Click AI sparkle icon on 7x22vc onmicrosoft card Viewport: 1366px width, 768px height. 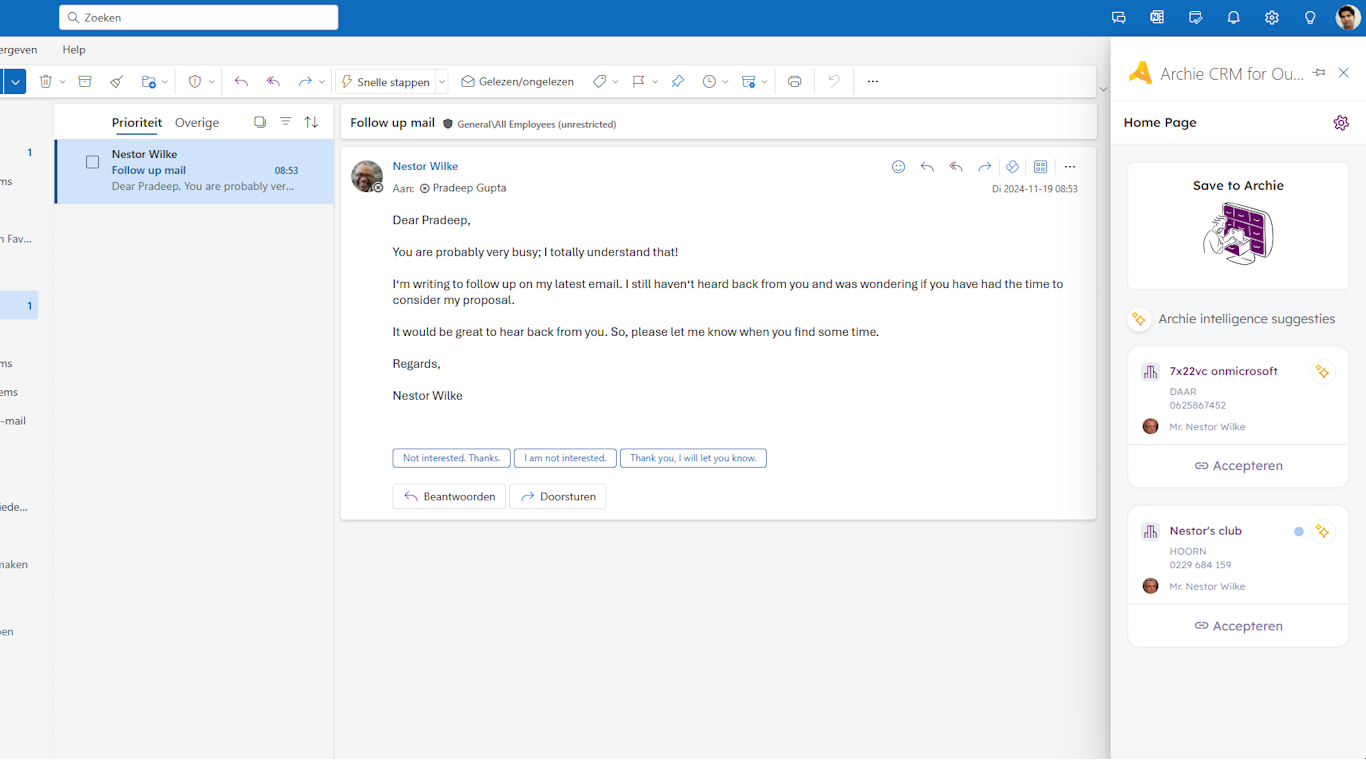[x=1322, y=371]
